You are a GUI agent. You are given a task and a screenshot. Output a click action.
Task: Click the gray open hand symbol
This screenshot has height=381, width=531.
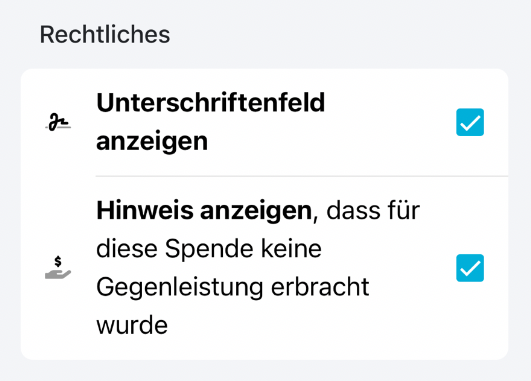(x=58, y=274)
